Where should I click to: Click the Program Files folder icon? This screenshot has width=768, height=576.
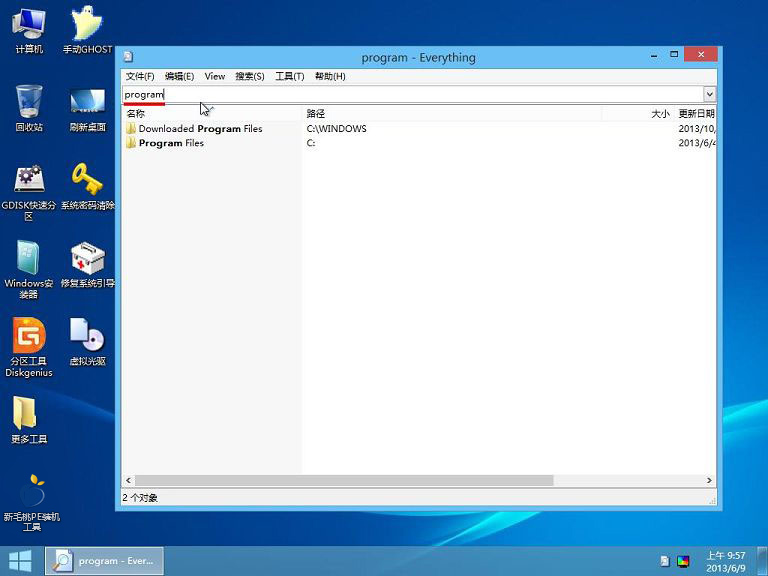point(131,143)
